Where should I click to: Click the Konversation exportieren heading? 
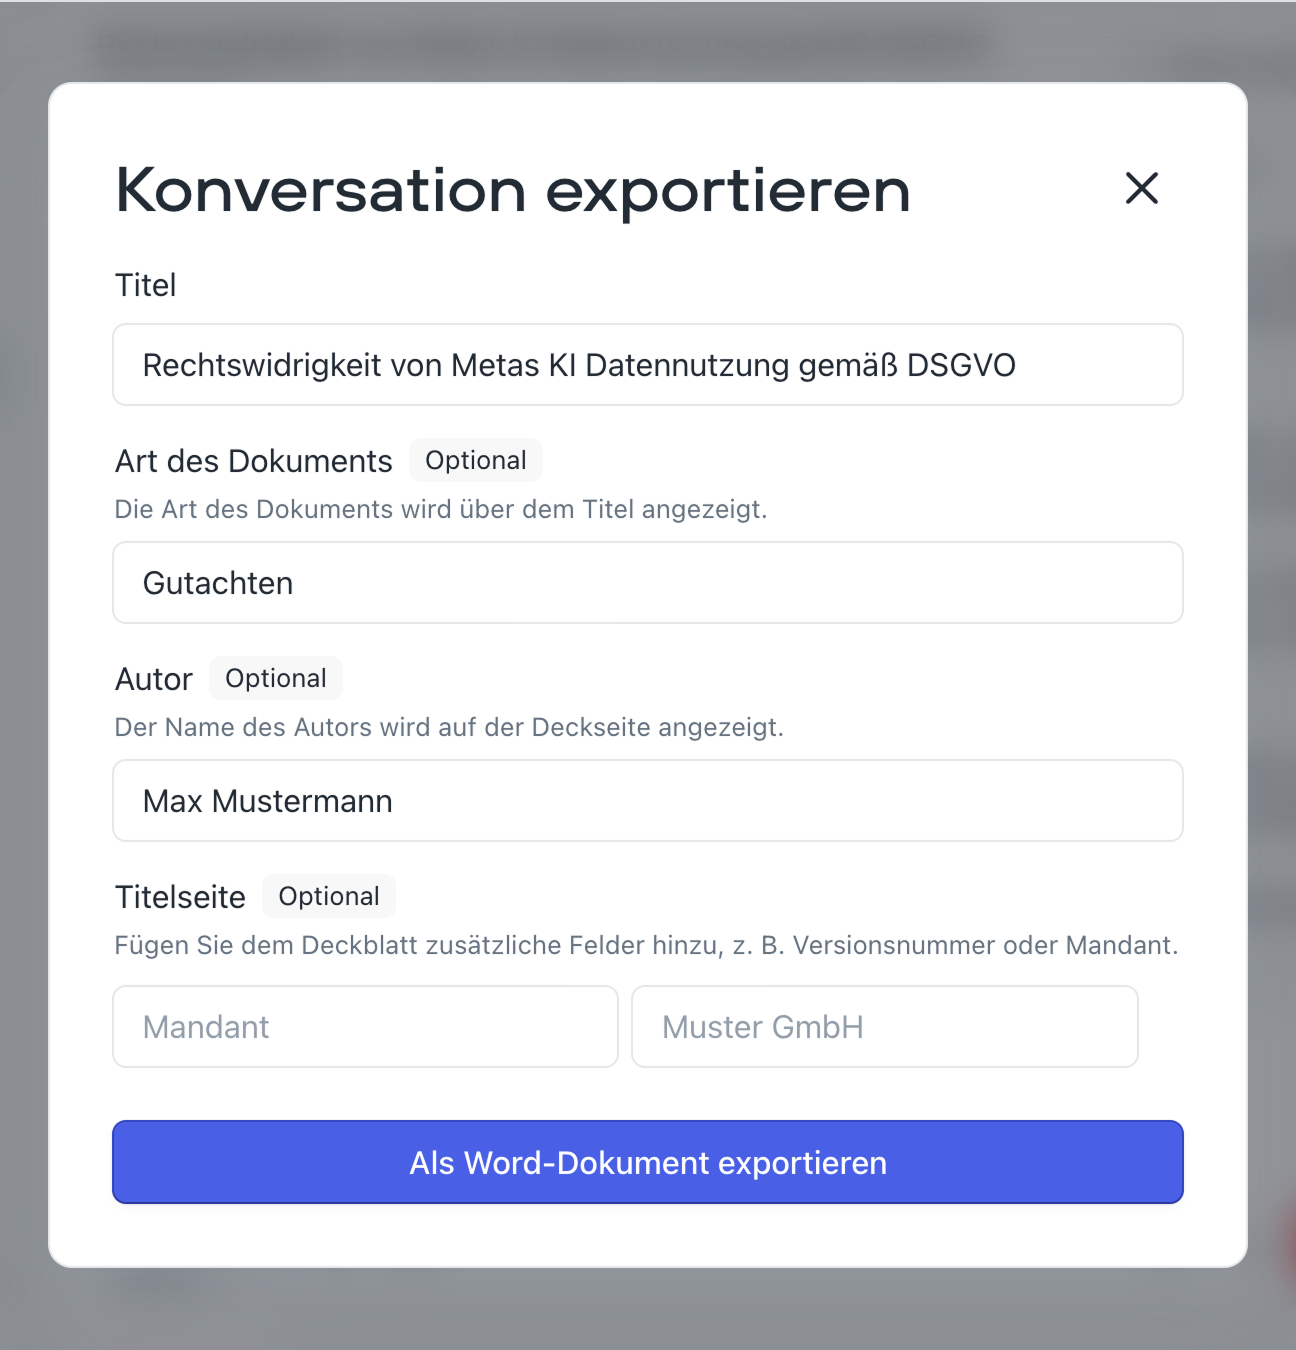(x=513, y=190)
